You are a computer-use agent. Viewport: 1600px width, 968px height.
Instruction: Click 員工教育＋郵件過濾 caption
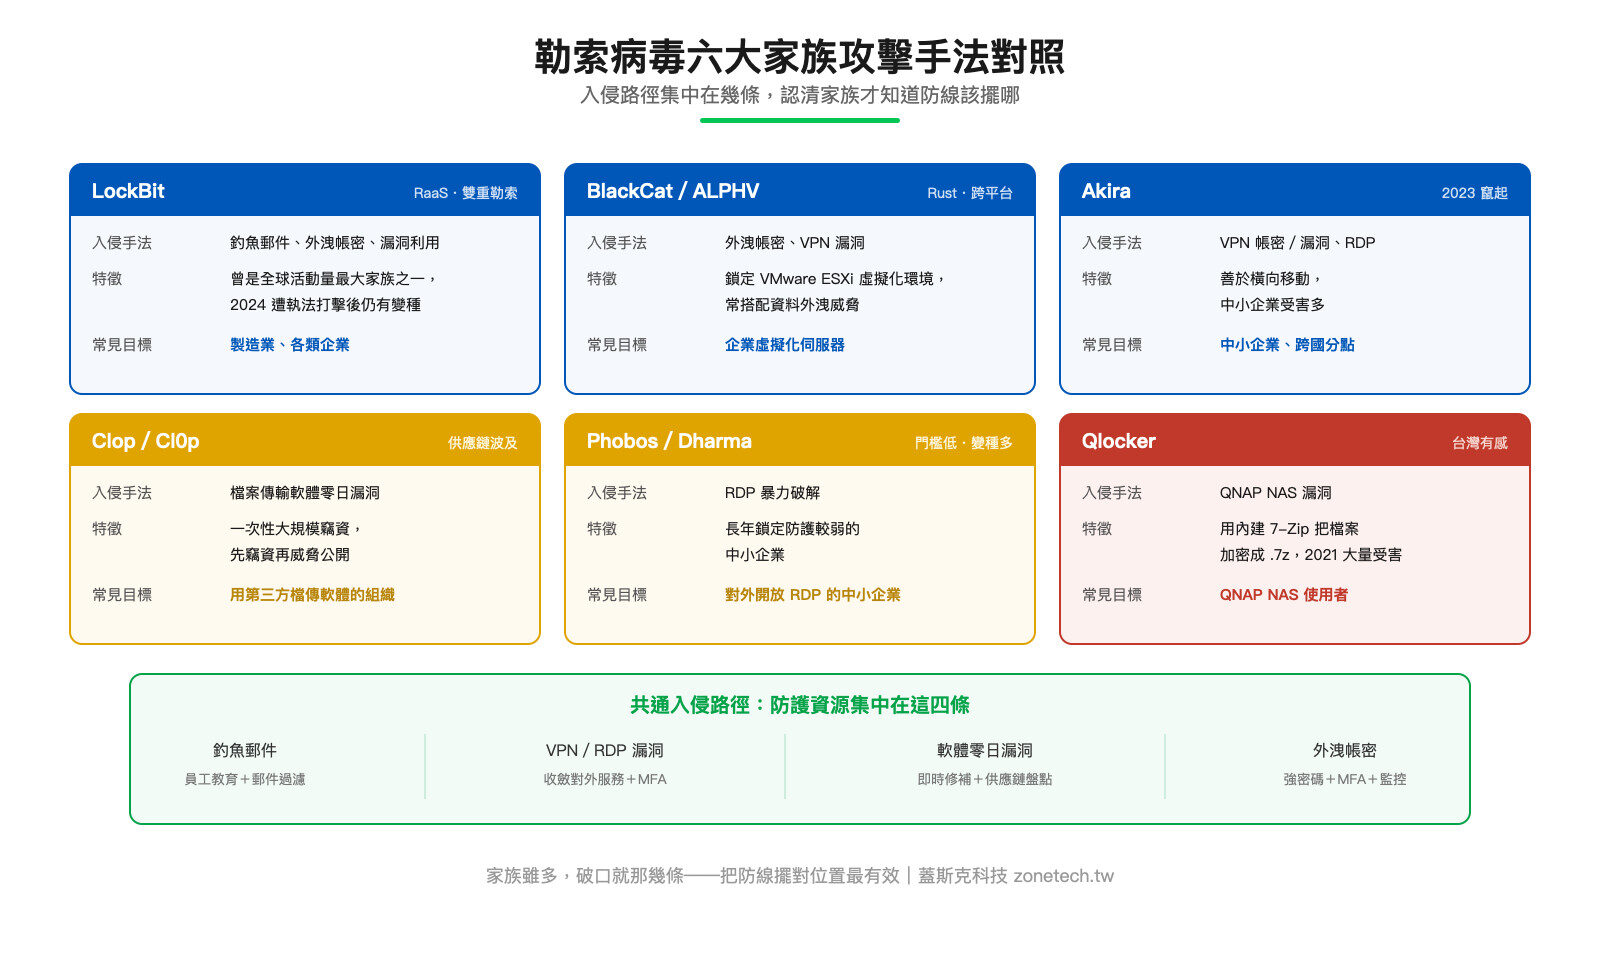click(245, 779)
